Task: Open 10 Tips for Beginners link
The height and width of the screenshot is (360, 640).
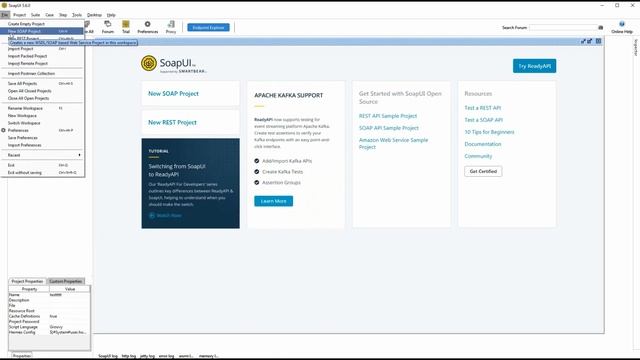Action: tap(489, 132)
